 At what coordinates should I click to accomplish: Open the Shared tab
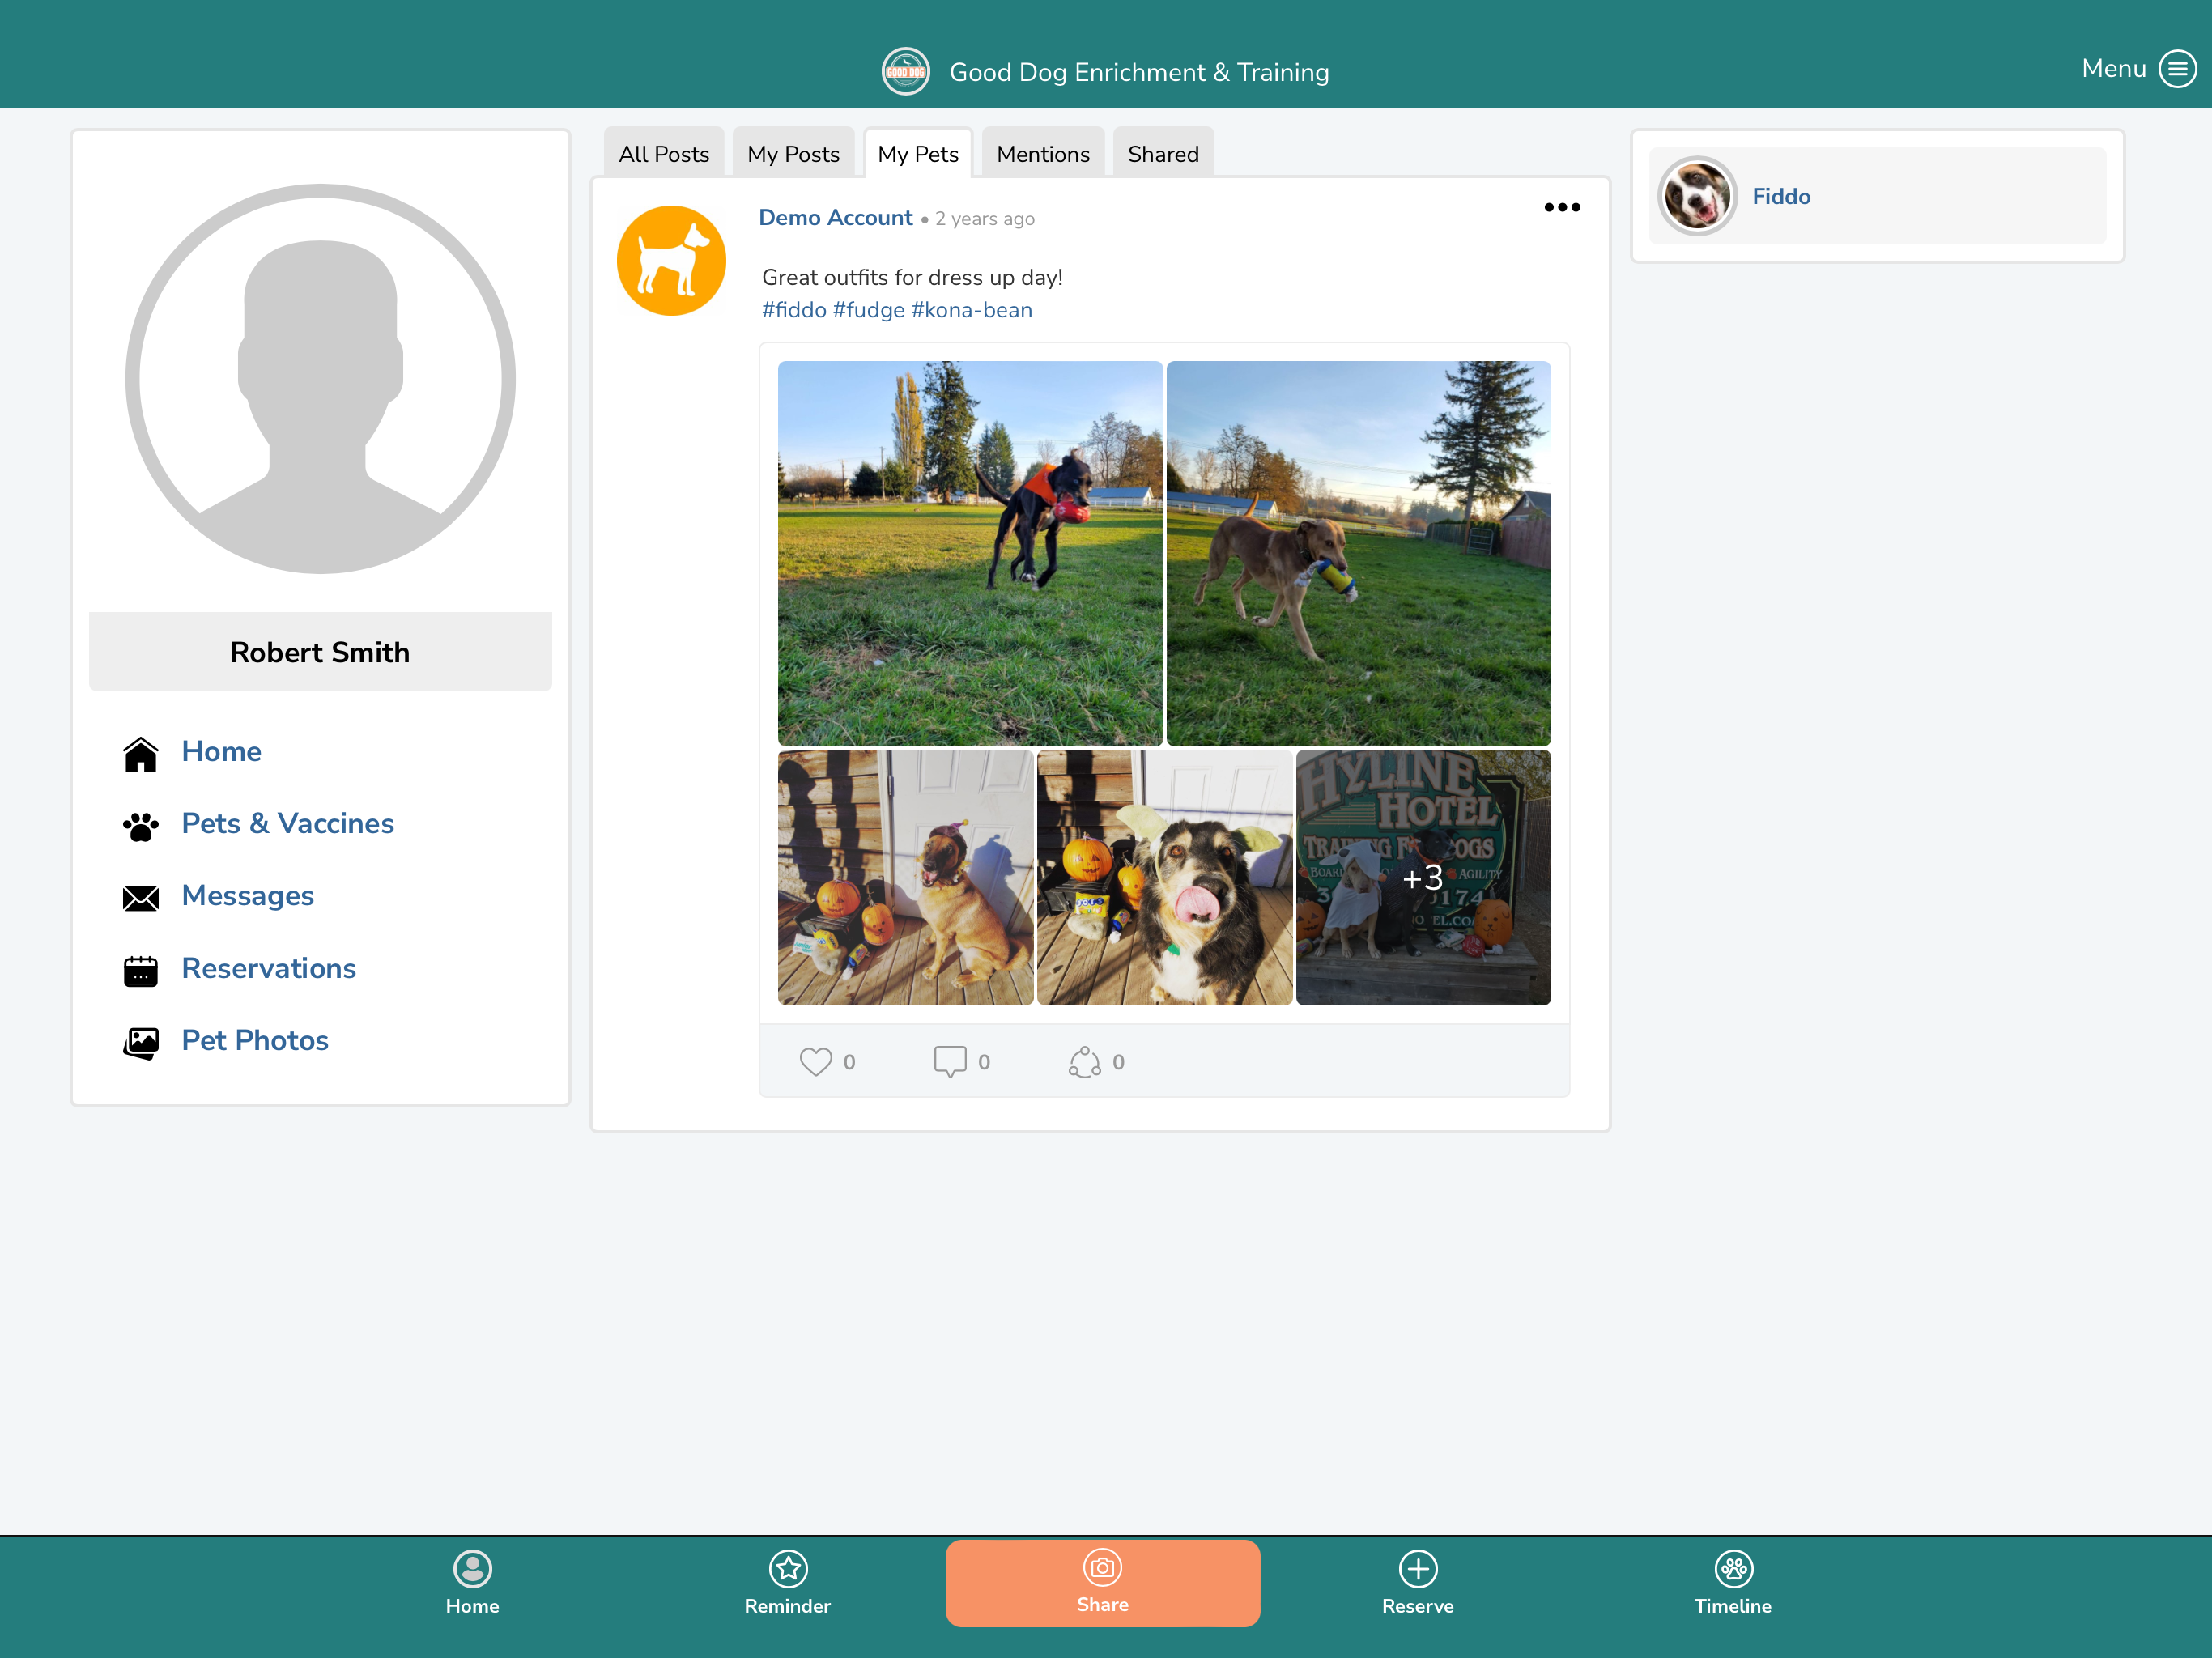[x=1163, y=153]
